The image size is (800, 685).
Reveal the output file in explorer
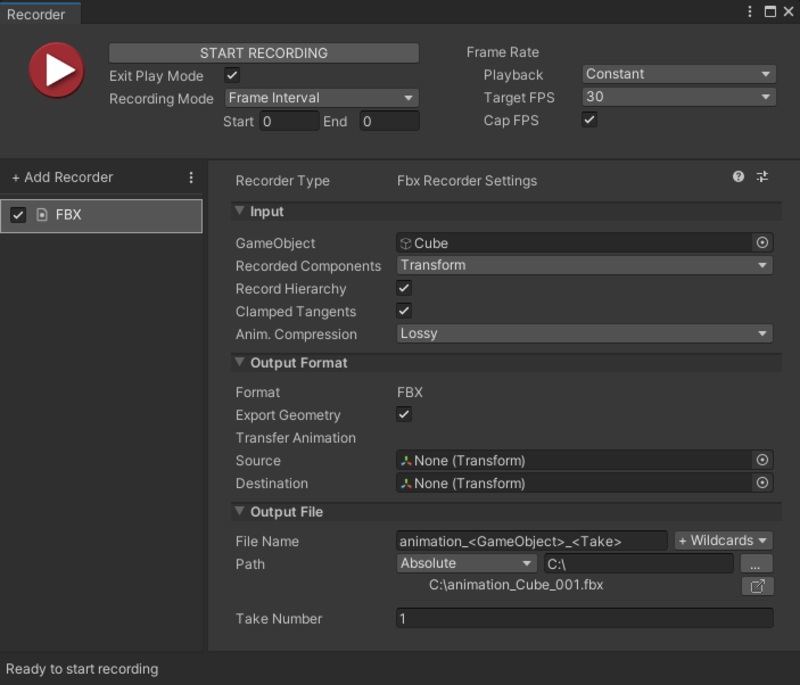coord(758,586)
